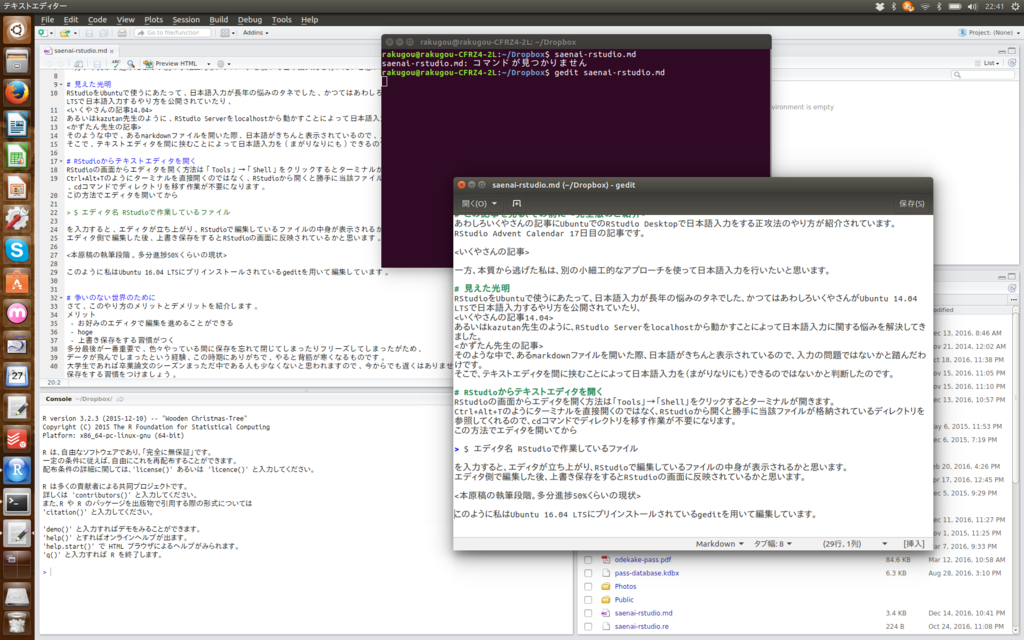Screen dimensions: 1024x640
Task: Open the gear options dropdown beside Preview HTML
Action: pos(223,63)
